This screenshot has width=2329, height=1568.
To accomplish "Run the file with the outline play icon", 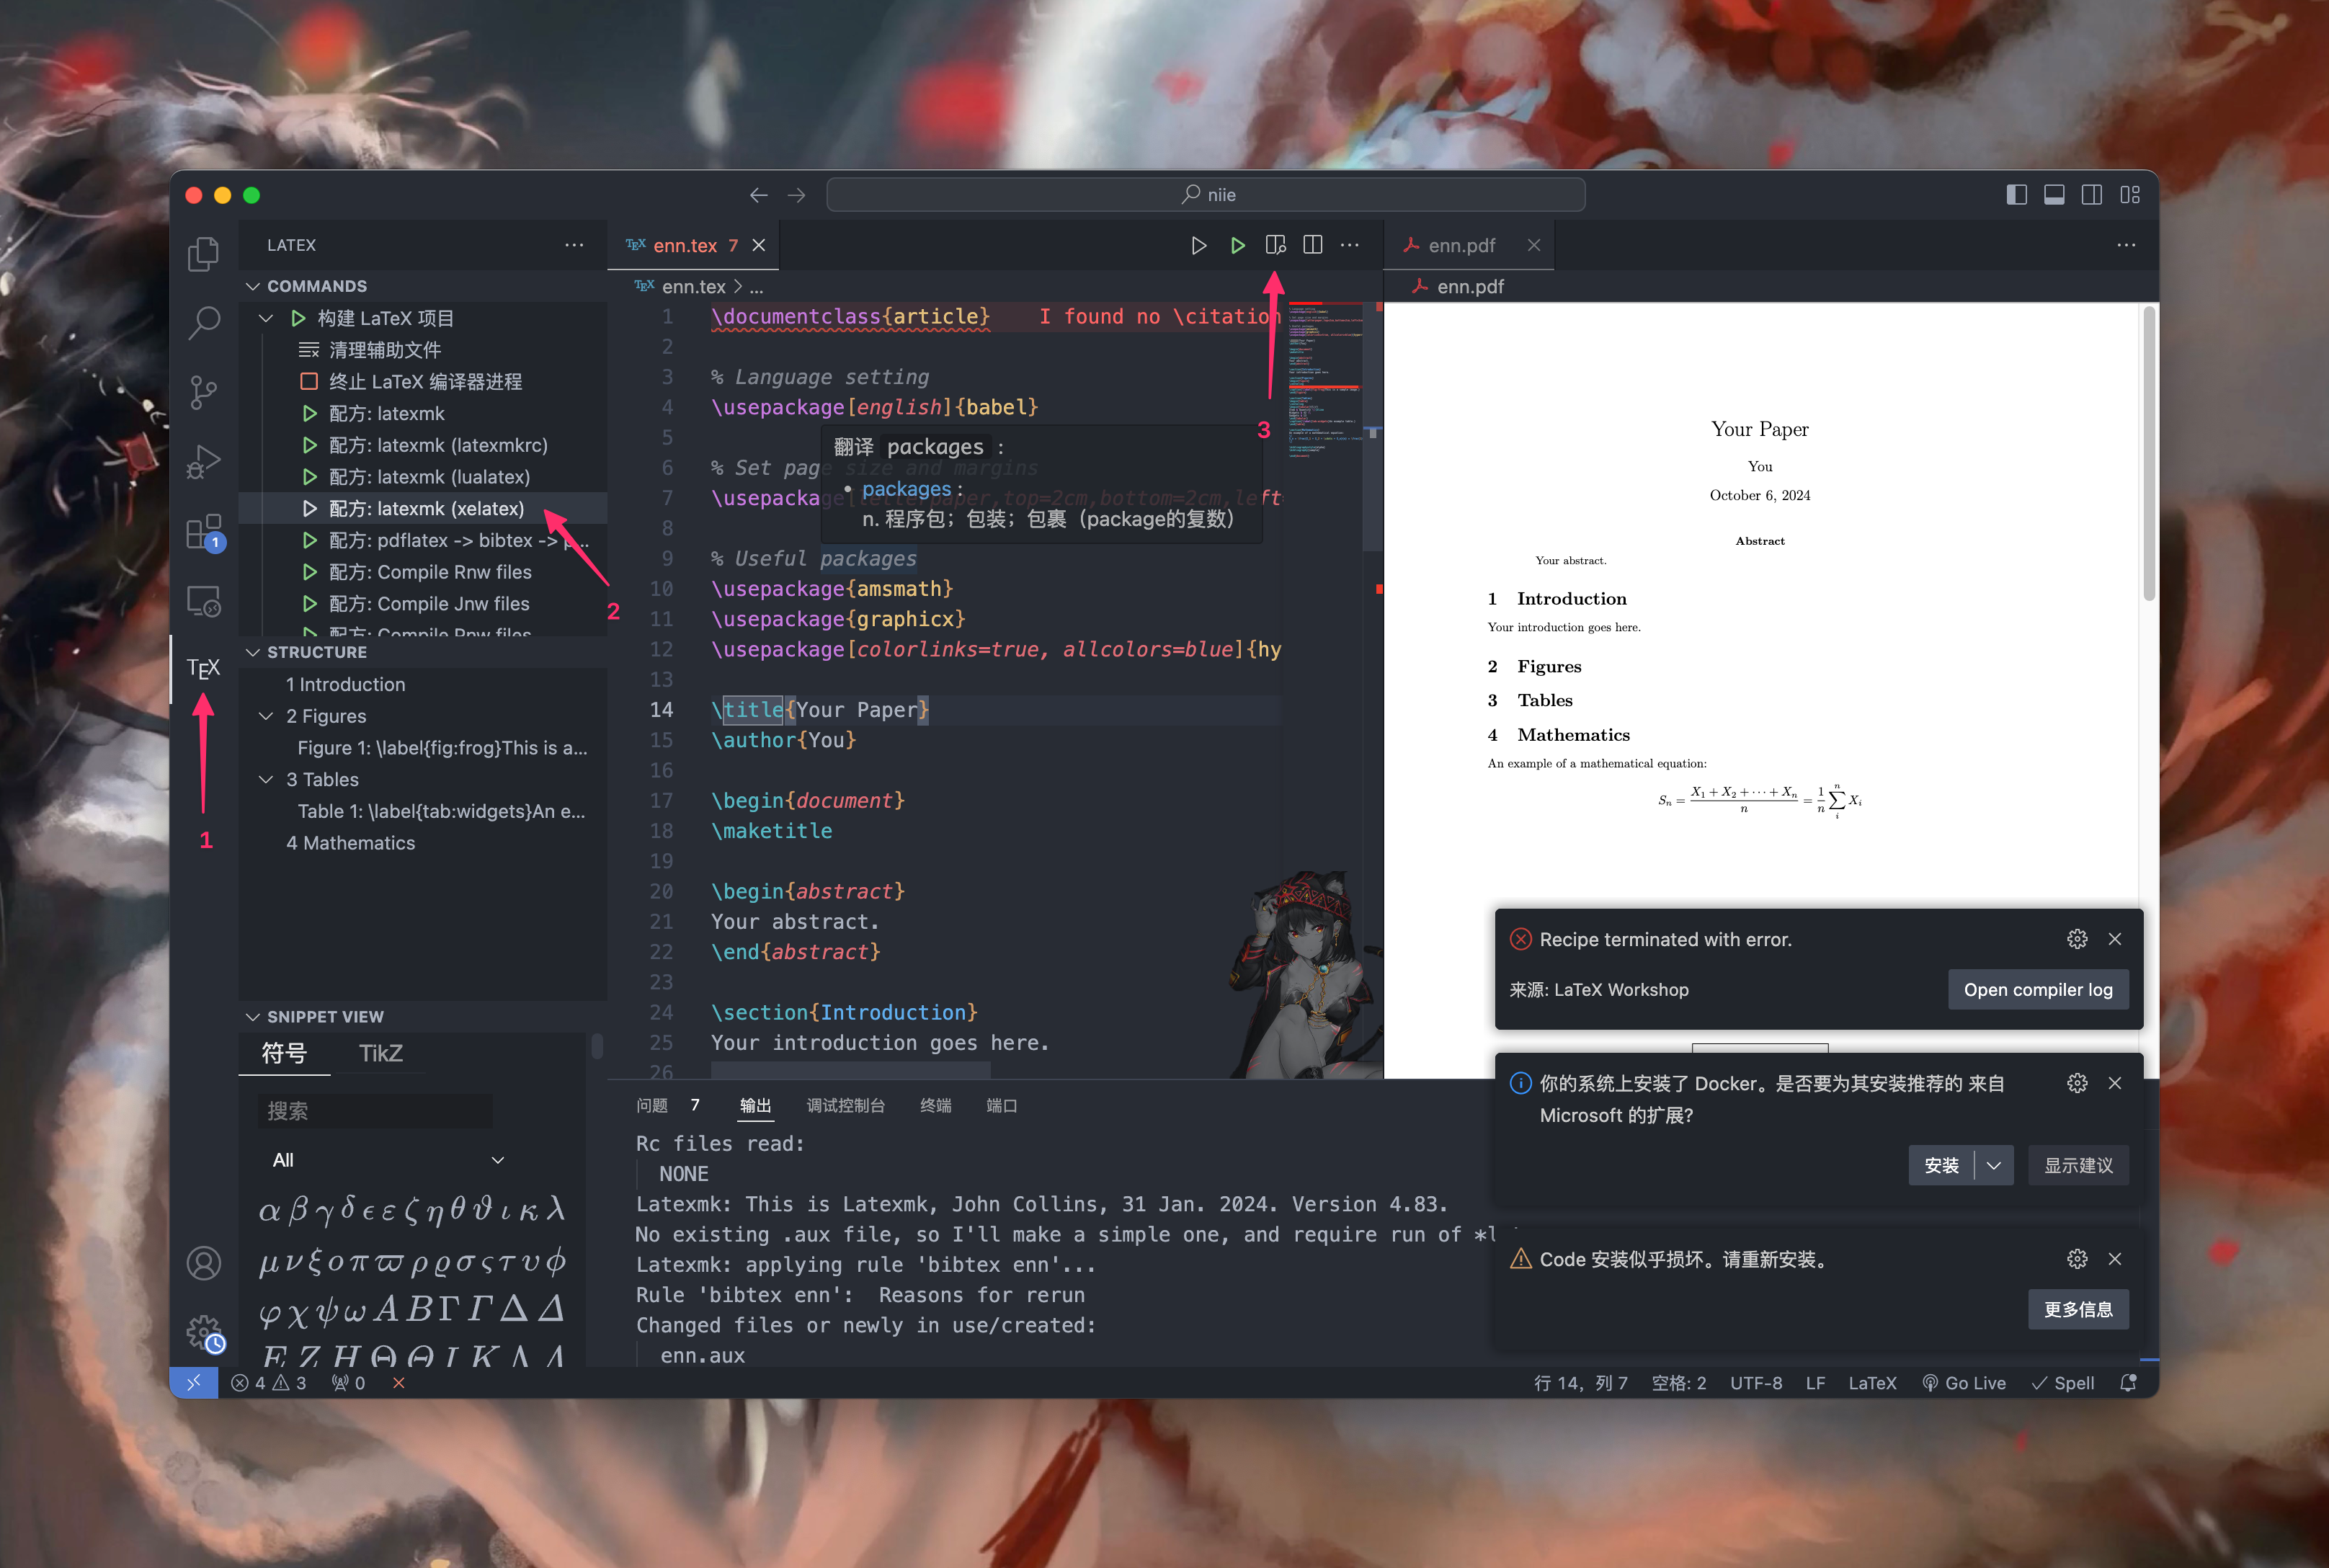I will pyautogui.click(x=1199, y=245).
